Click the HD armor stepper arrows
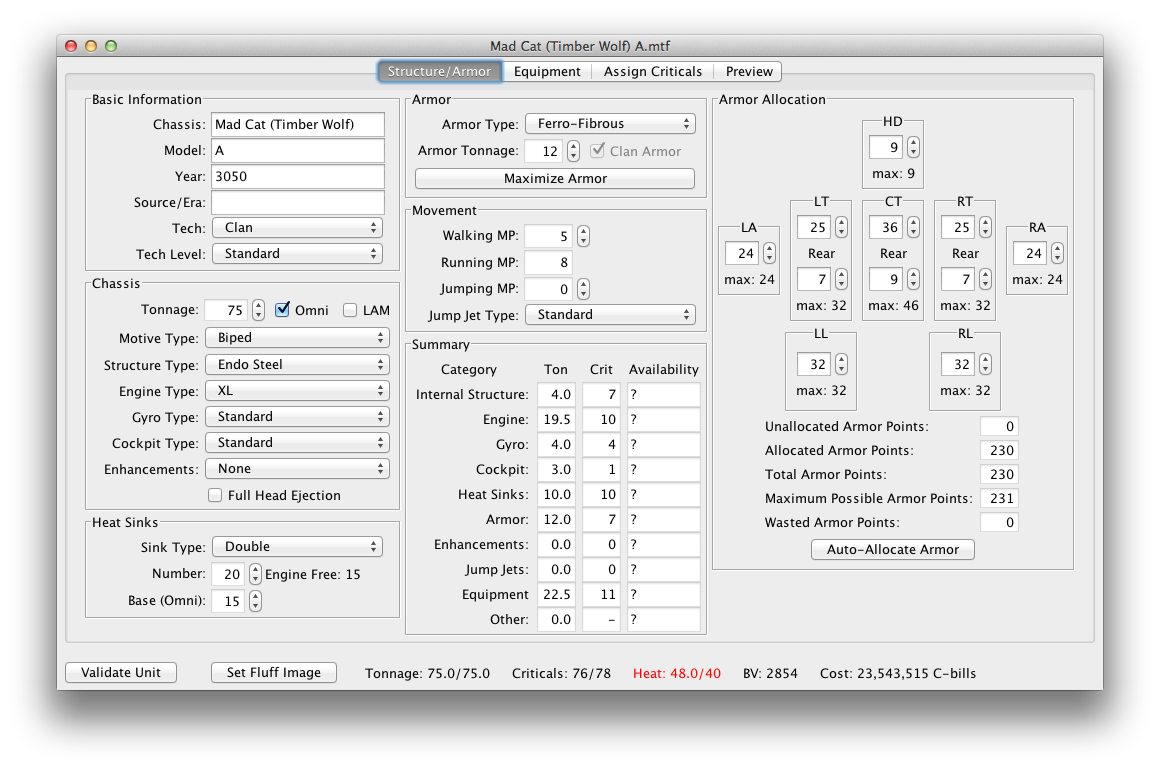The width and height of the screenshot is (1160, 769). (x=914, y=147)
